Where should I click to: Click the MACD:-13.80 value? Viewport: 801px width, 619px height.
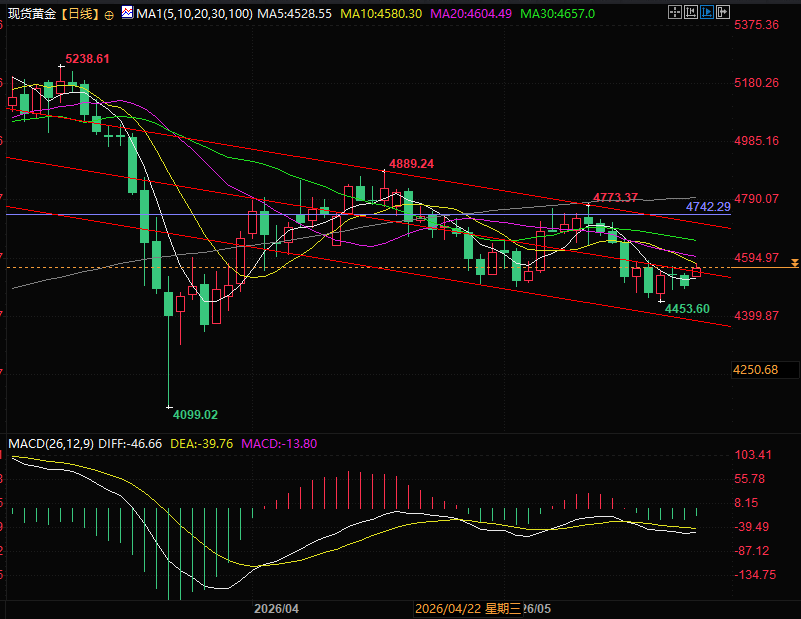click(279, 444)
